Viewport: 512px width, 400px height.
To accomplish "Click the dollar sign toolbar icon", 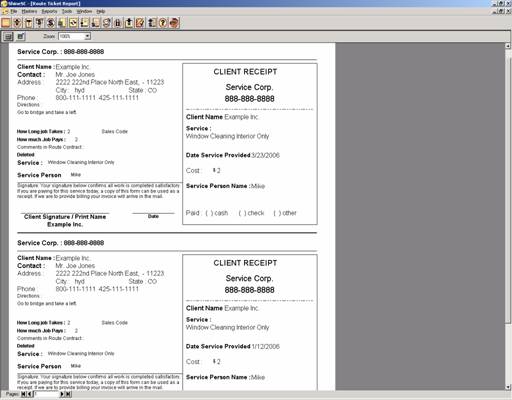I will 51,23.
